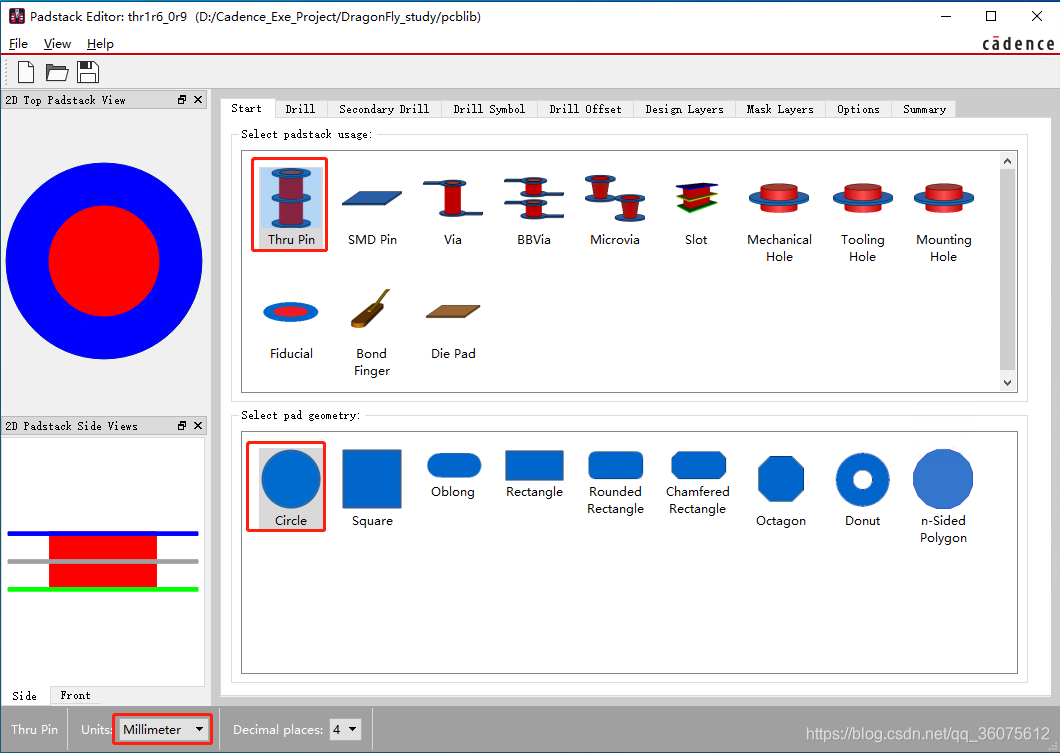Image resolution: width=1060 pixels, height=753 pixels.
Task: Expand the Decimal places dropdown
Action: (x=344, y=730)
